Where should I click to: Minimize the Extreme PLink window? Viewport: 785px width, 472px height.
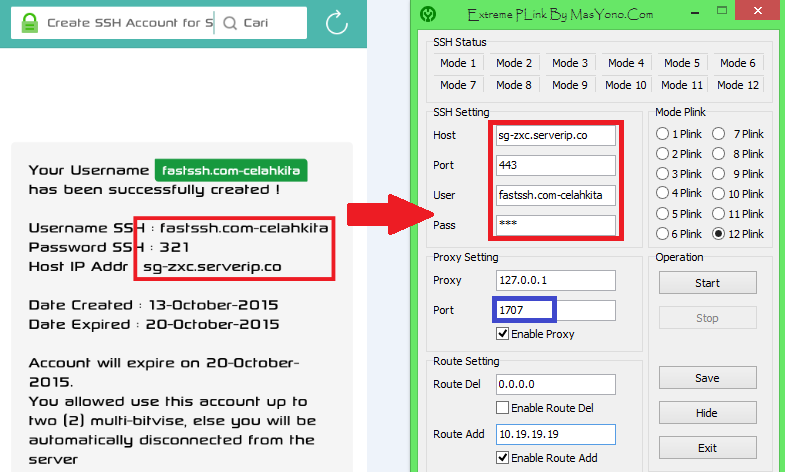[694, 13]
